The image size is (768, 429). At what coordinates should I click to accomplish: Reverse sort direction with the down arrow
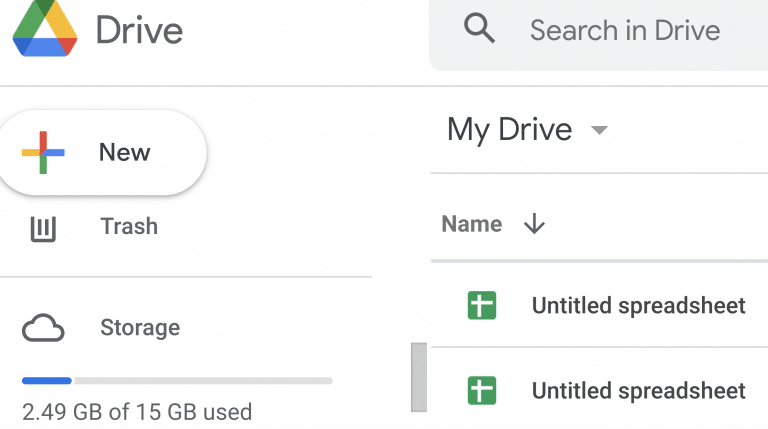click(x=534, y=224)
